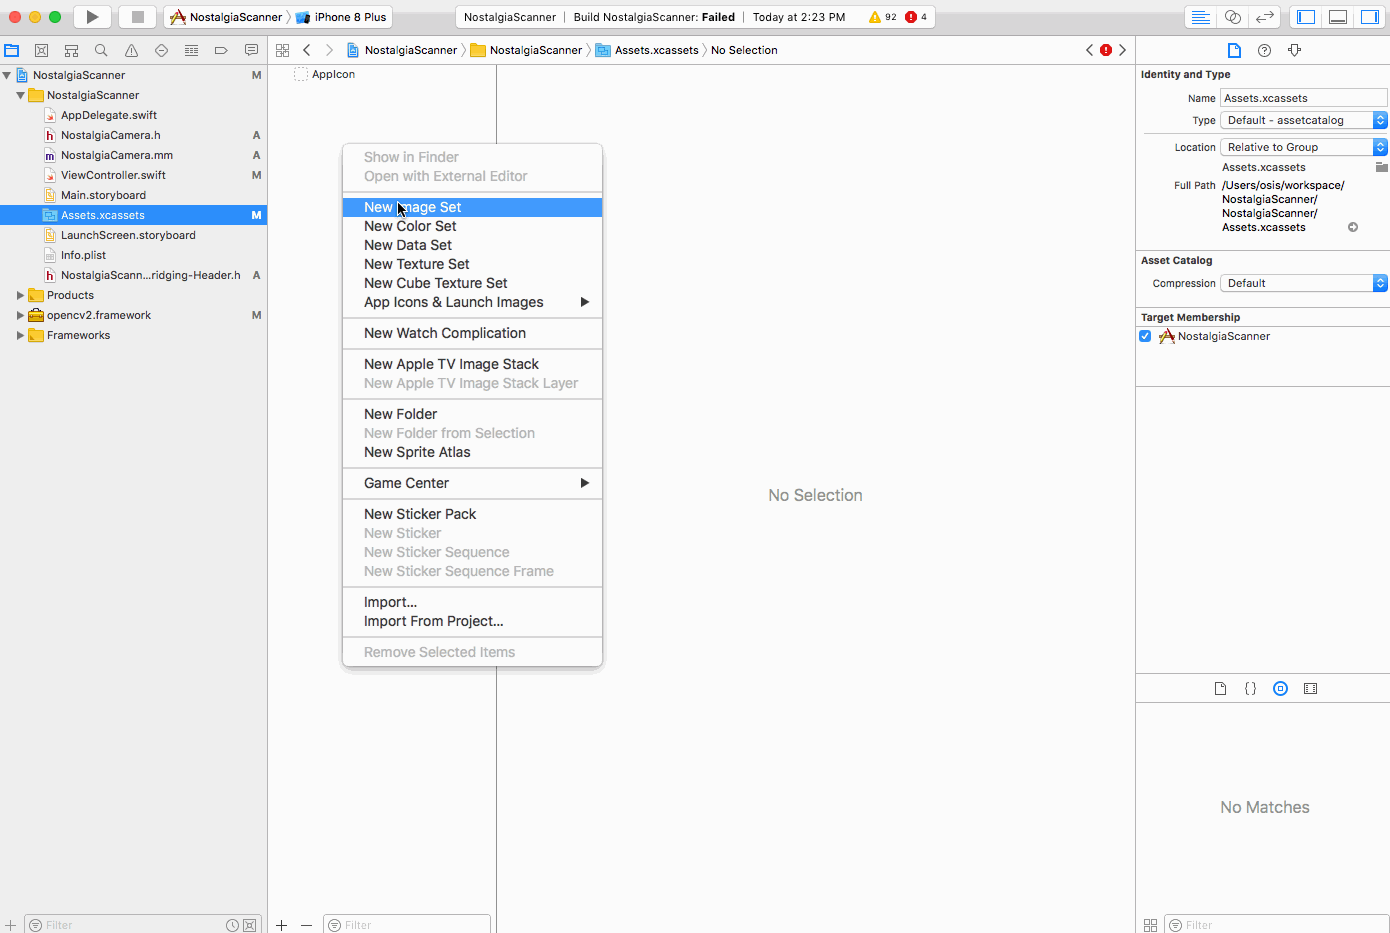
Task: Show the Quick Help inspector tab
Action: click(x=1264, y=50)
